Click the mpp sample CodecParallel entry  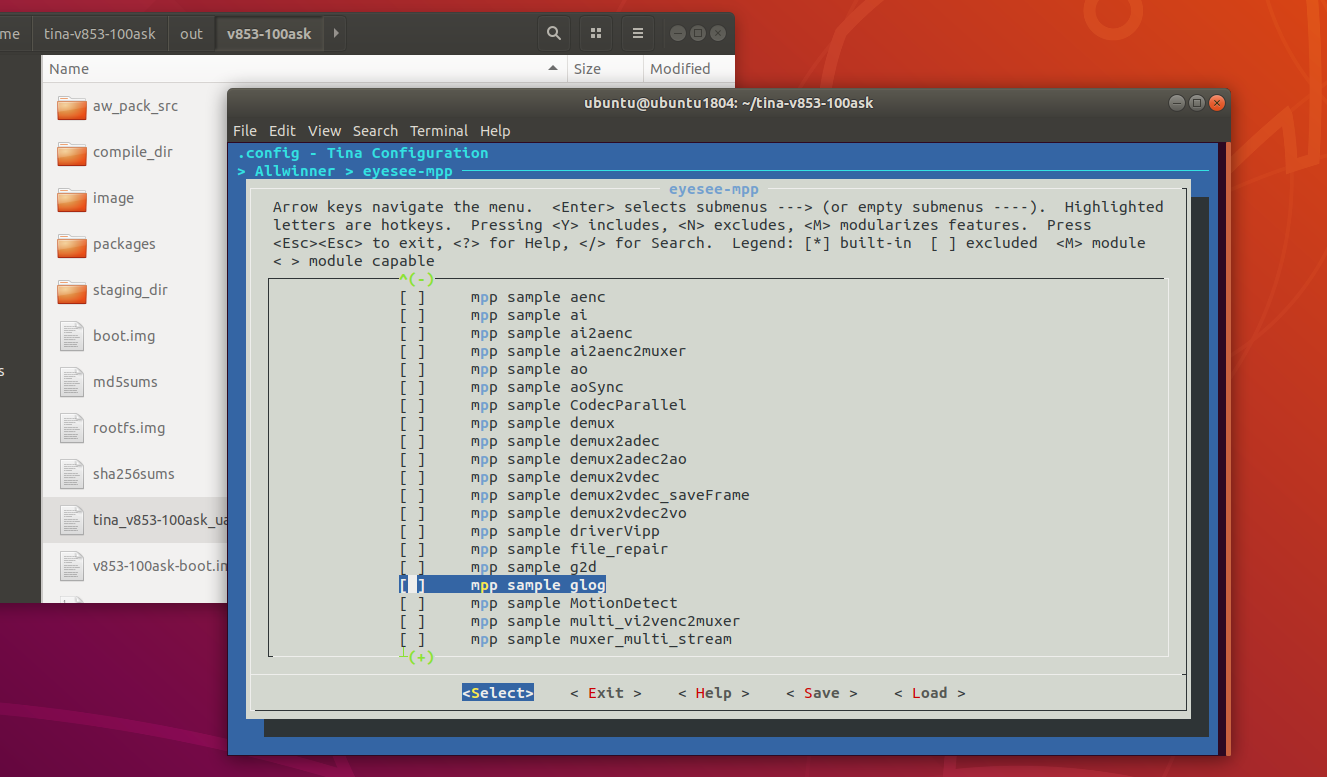(x=578, y=405)
